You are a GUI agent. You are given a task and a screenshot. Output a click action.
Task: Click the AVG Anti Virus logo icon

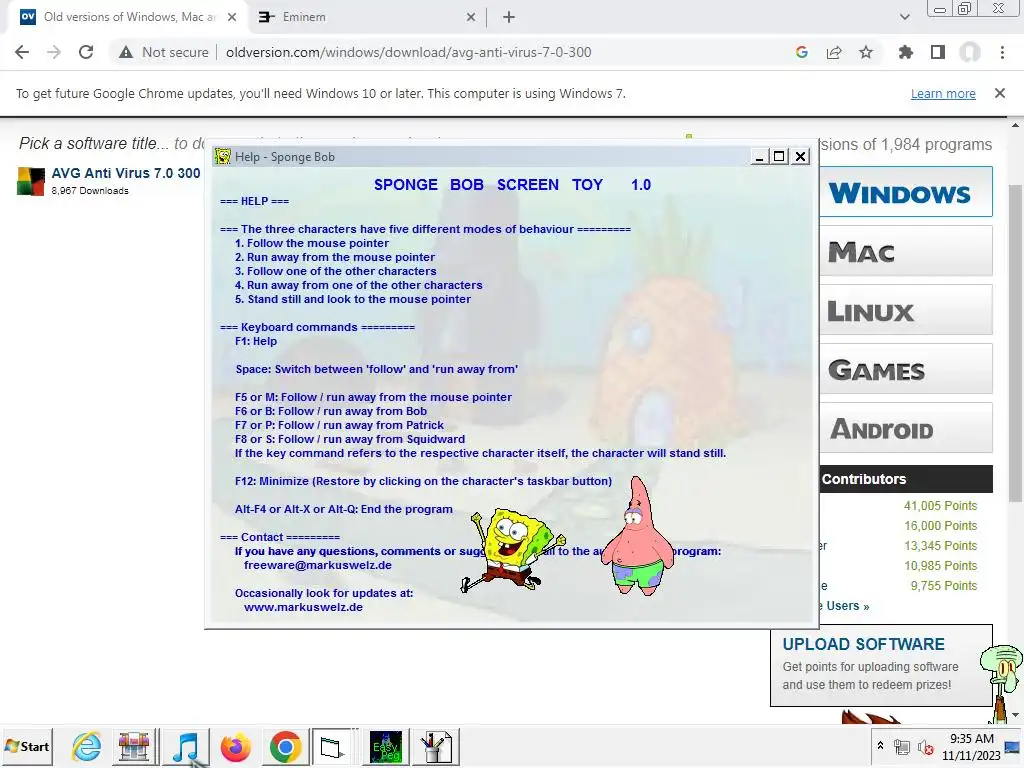(x=31, y=182)
